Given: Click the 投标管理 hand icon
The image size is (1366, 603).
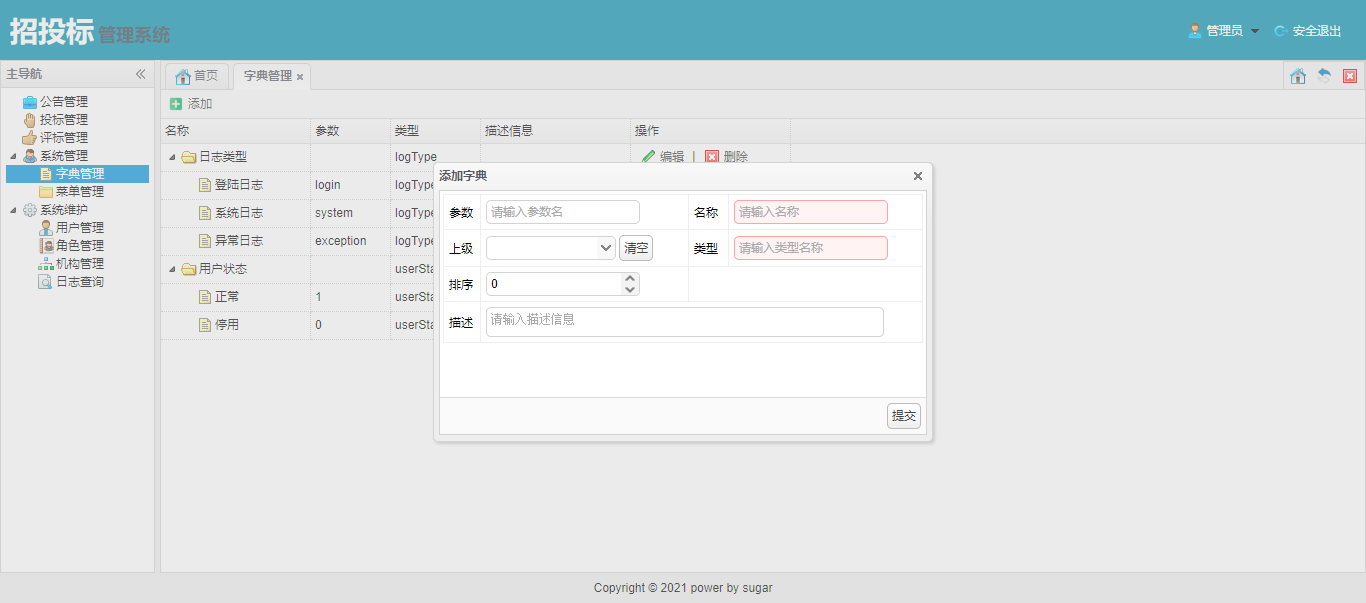Looking at the screenshot, I should (x=30, y=120).
